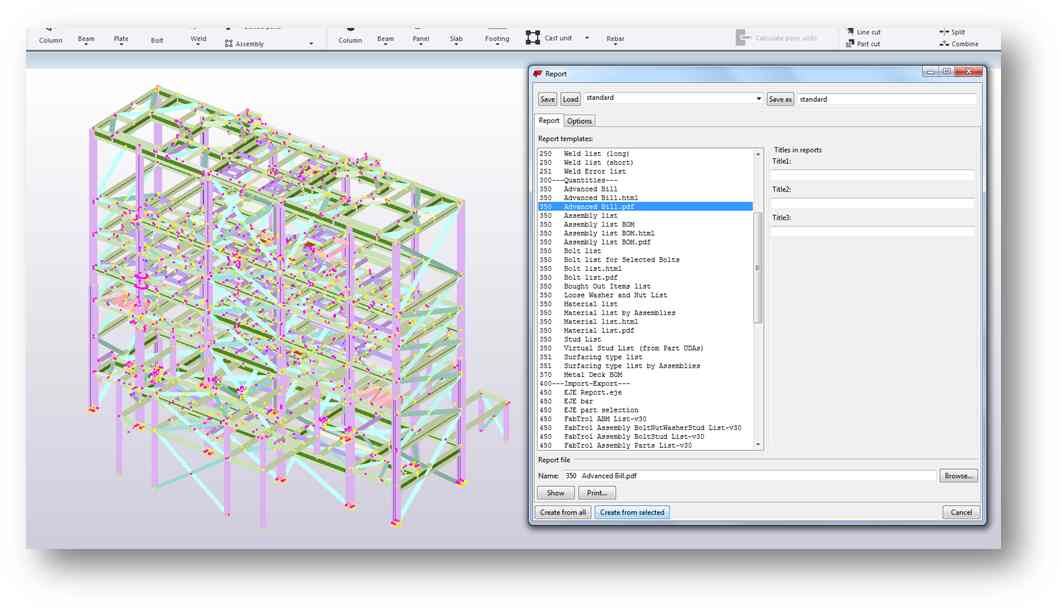Screen dimensions: 1060x608
Task: Select Material list.pdf template
Action: pyautogui.click(x=598, y=331)
